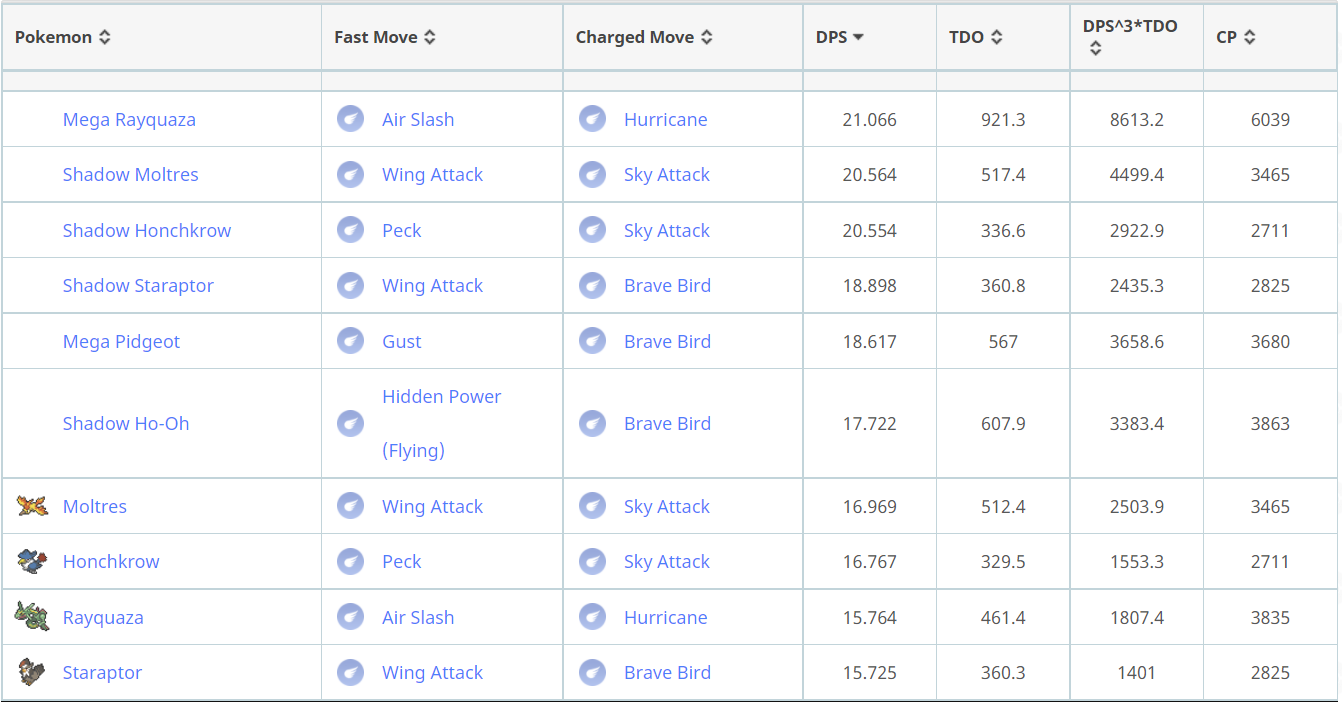Click Flying-type icon beside Mega Pidgeot's Gust

coord(350,341)
